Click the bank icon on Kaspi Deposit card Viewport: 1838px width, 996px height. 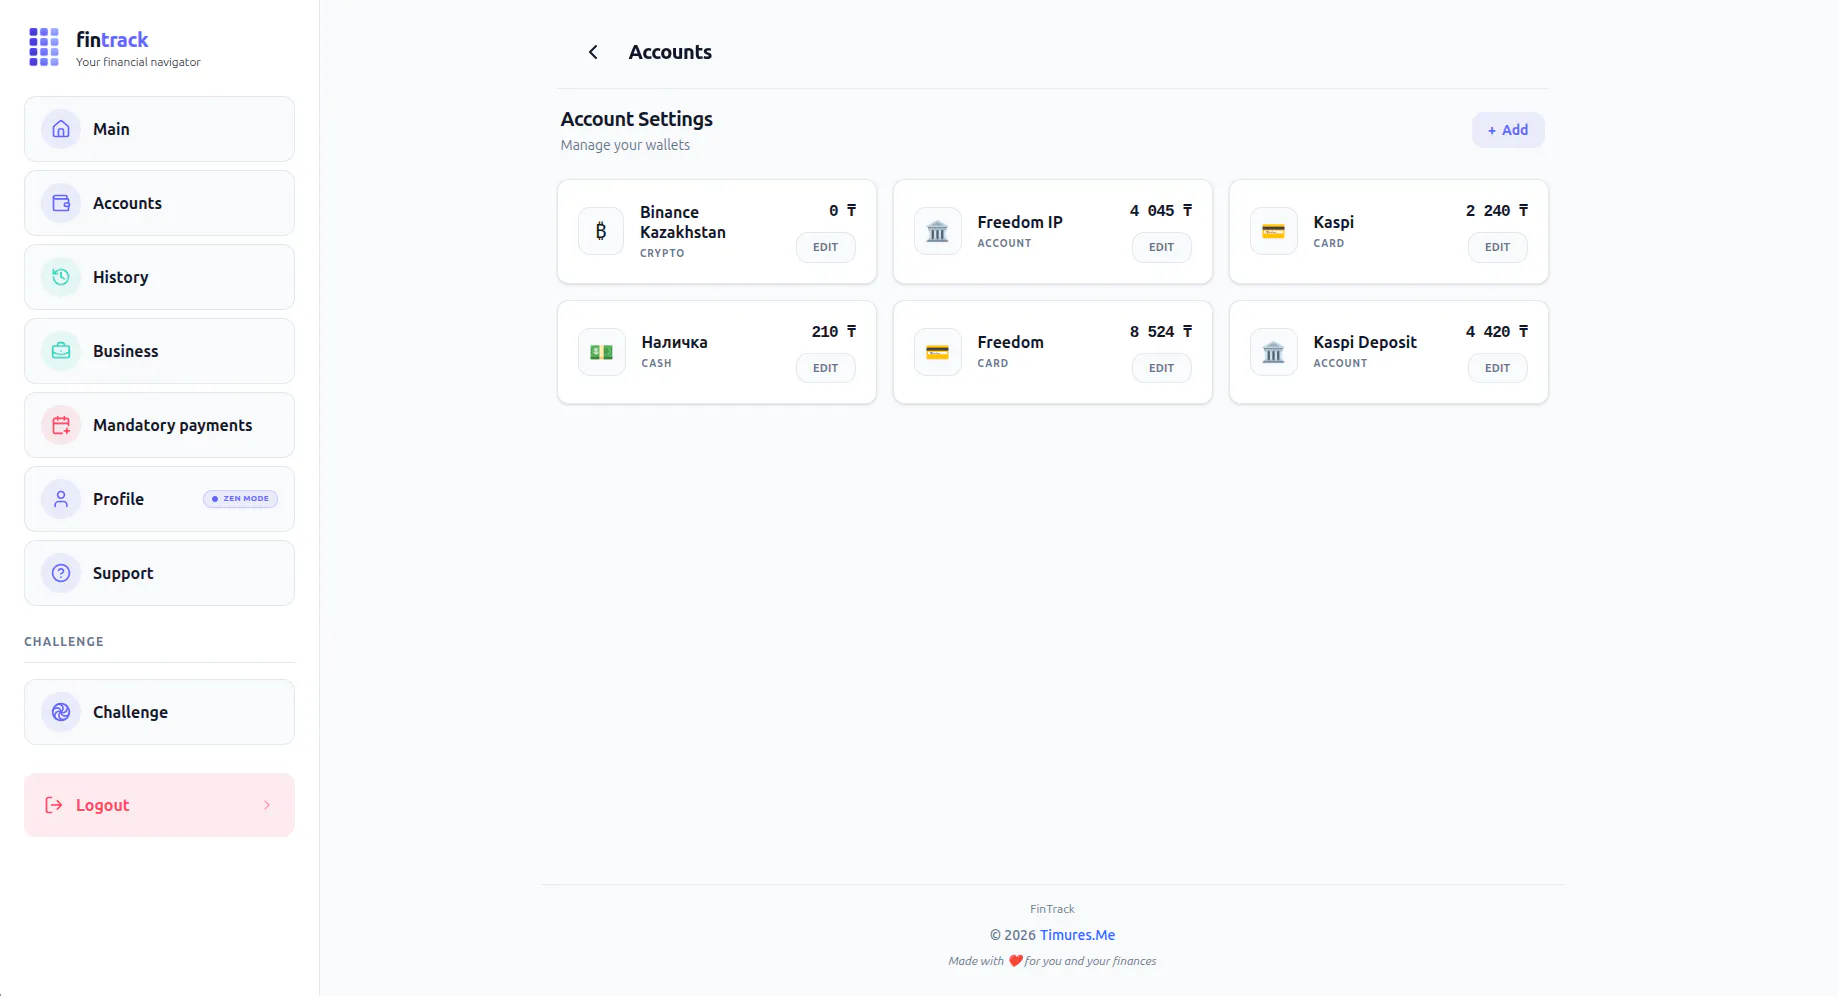(1273, 352)
